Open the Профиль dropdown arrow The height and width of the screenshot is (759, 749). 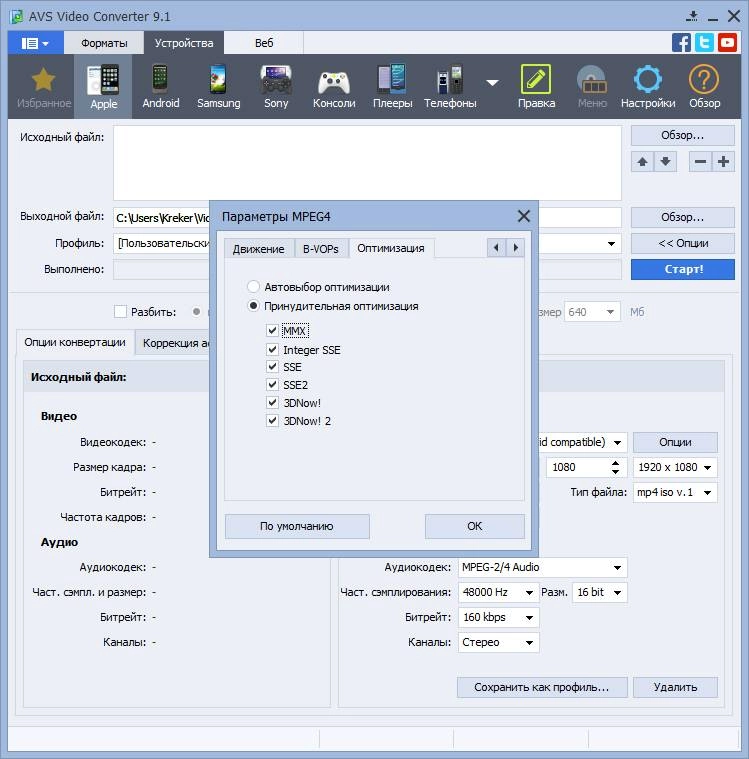[611, 243]
